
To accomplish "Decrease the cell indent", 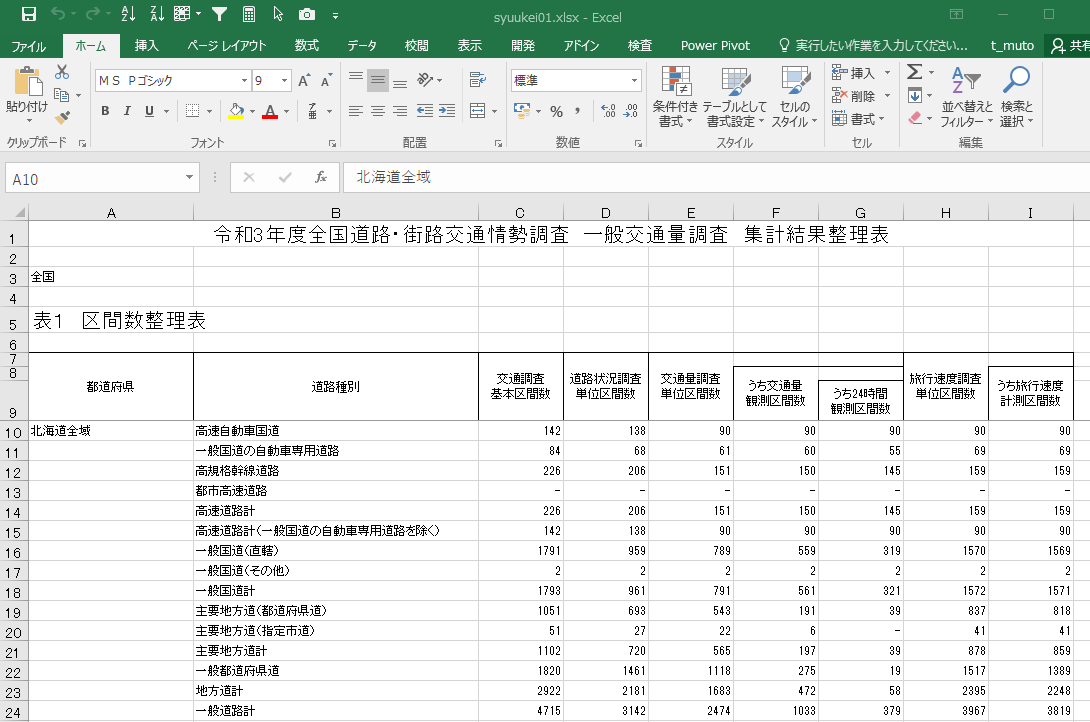I will point(425,110).
